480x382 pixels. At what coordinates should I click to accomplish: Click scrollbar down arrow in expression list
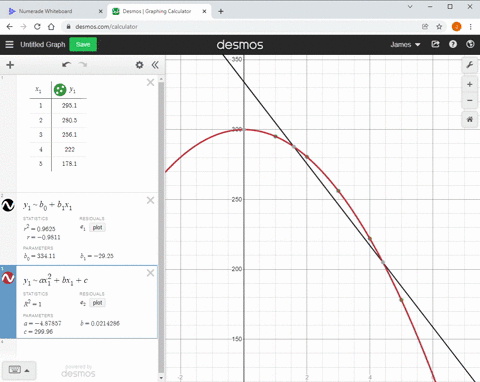(161, 378)
